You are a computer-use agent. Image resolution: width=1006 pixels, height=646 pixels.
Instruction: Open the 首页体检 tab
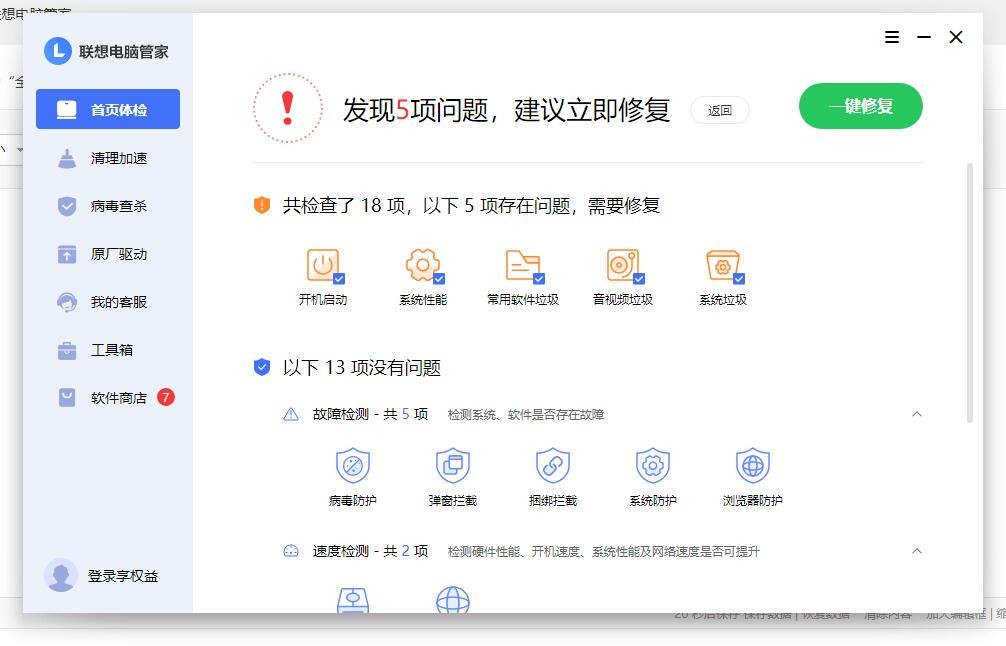pos(108,109)
